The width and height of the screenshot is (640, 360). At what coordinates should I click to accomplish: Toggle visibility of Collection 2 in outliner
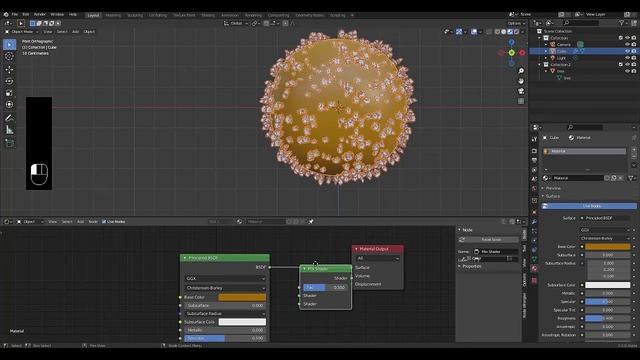tap(627, 64)
